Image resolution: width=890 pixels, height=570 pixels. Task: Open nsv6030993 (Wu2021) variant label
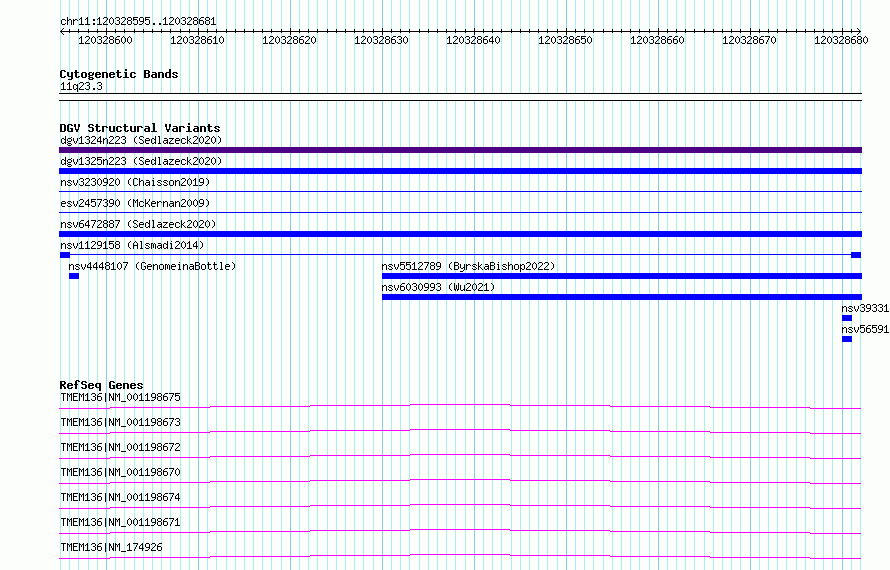pos(438,287)
